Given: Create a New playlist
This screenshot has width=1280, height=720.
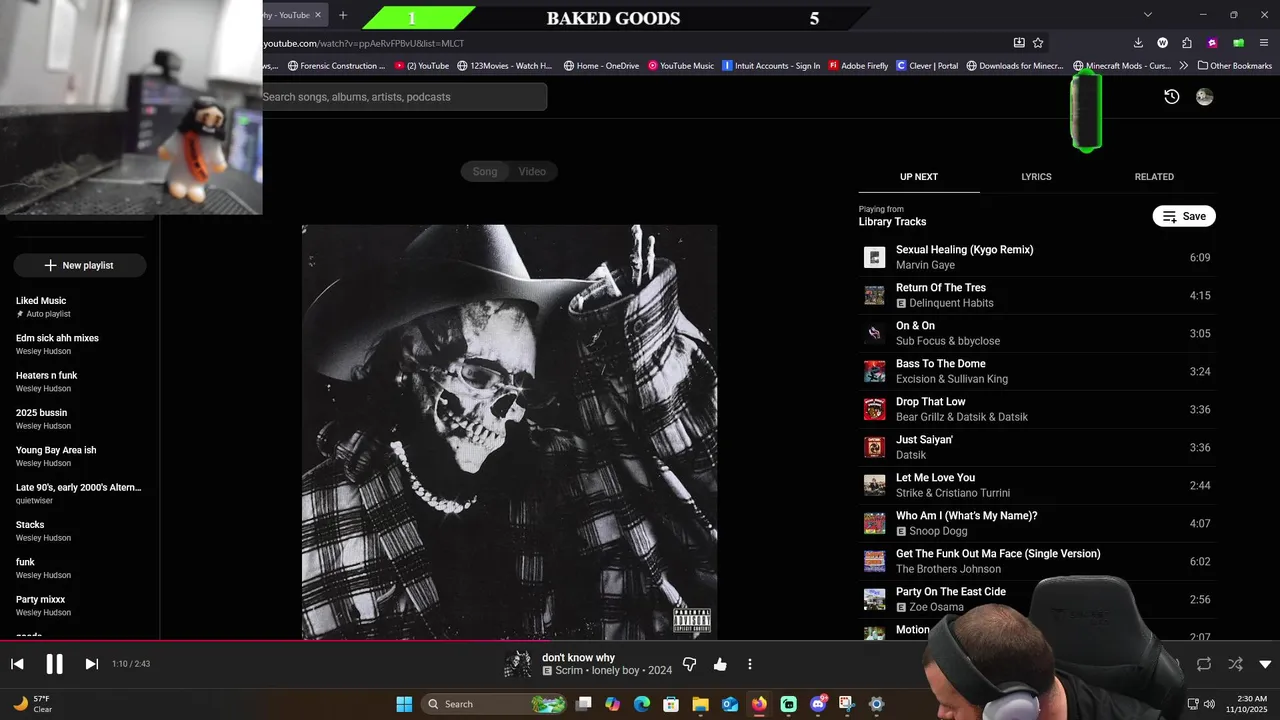Looking at the screenshot, I should pos(80,265).
